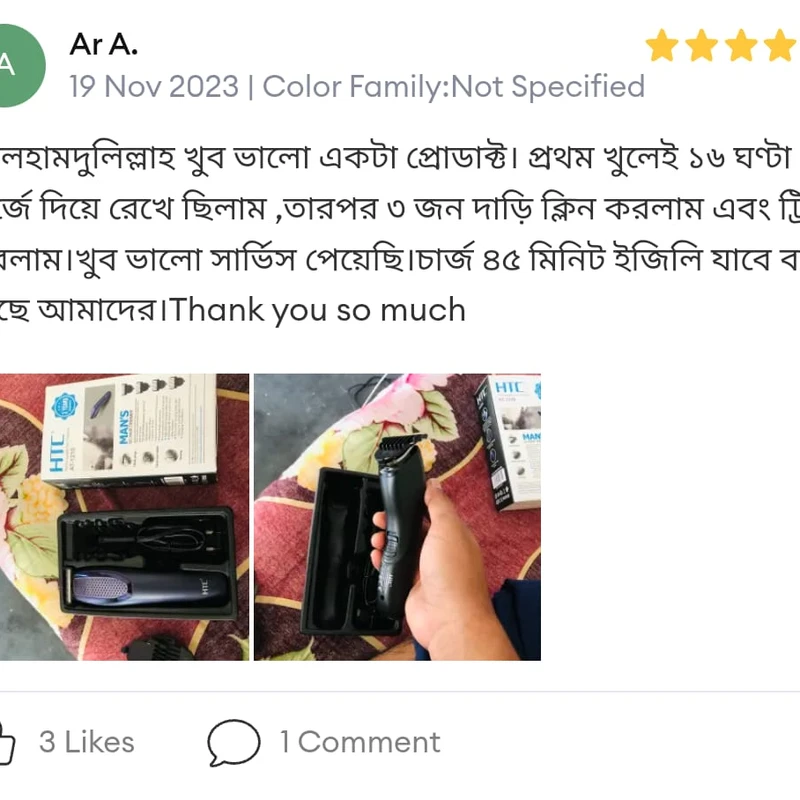Select the first yellow rating star

(662, 45)
